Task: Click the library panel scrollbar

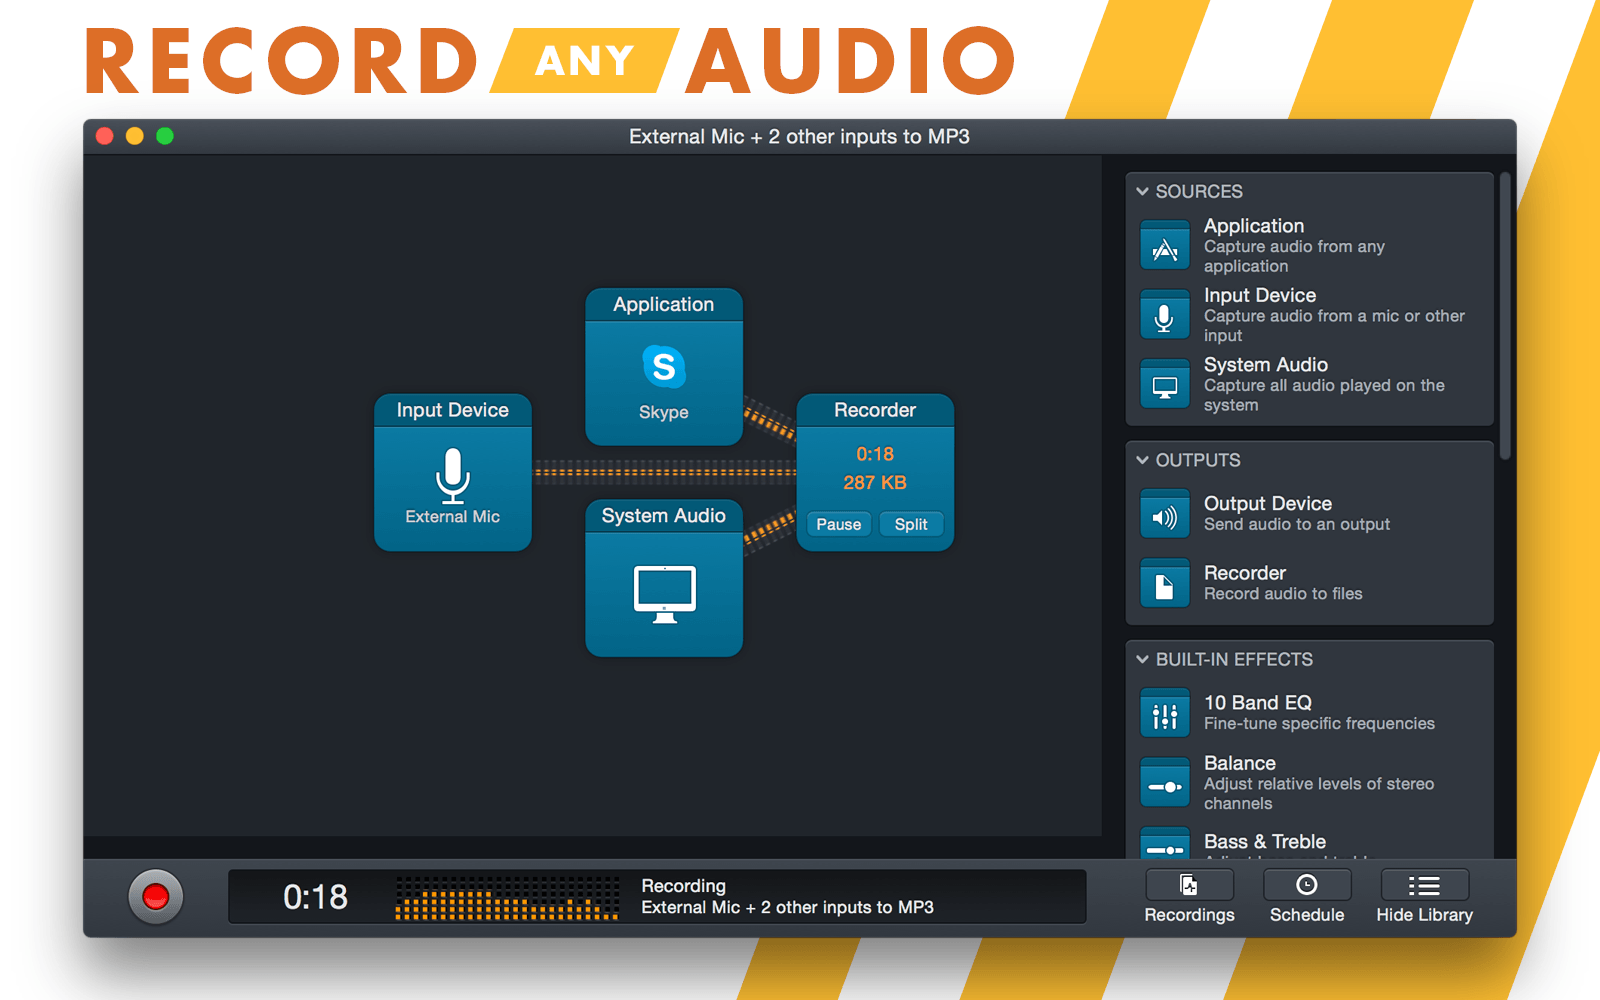Action: (x=1505, y=316)
